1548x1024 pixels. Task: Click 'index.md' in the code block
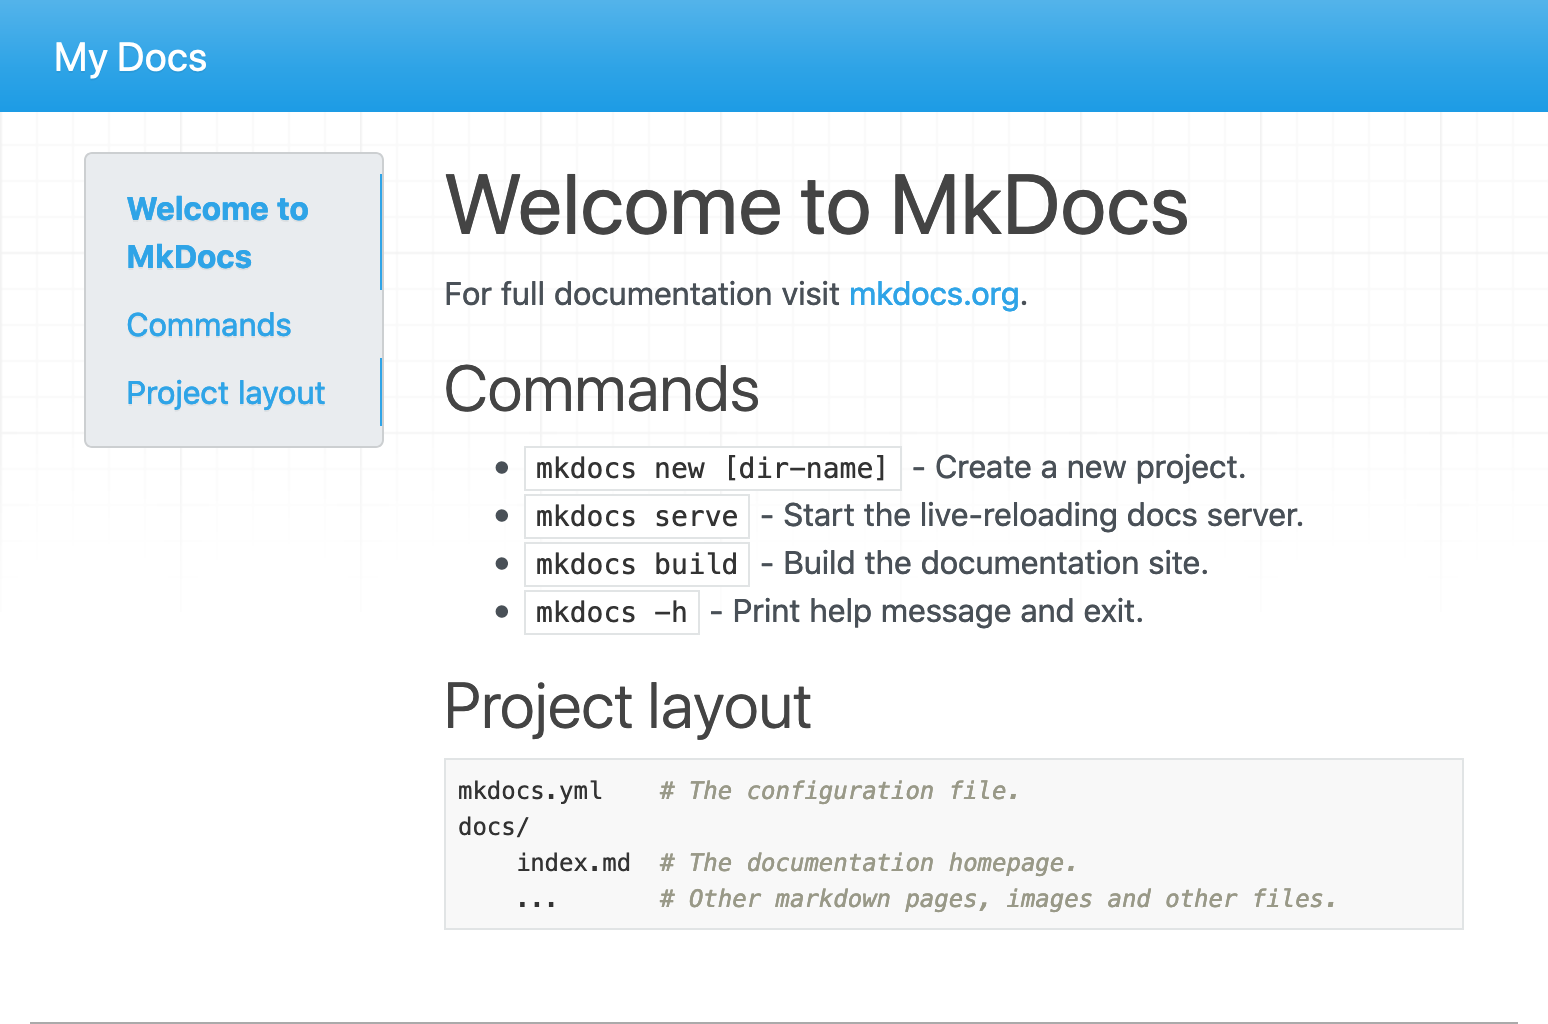tap(573, 863)
